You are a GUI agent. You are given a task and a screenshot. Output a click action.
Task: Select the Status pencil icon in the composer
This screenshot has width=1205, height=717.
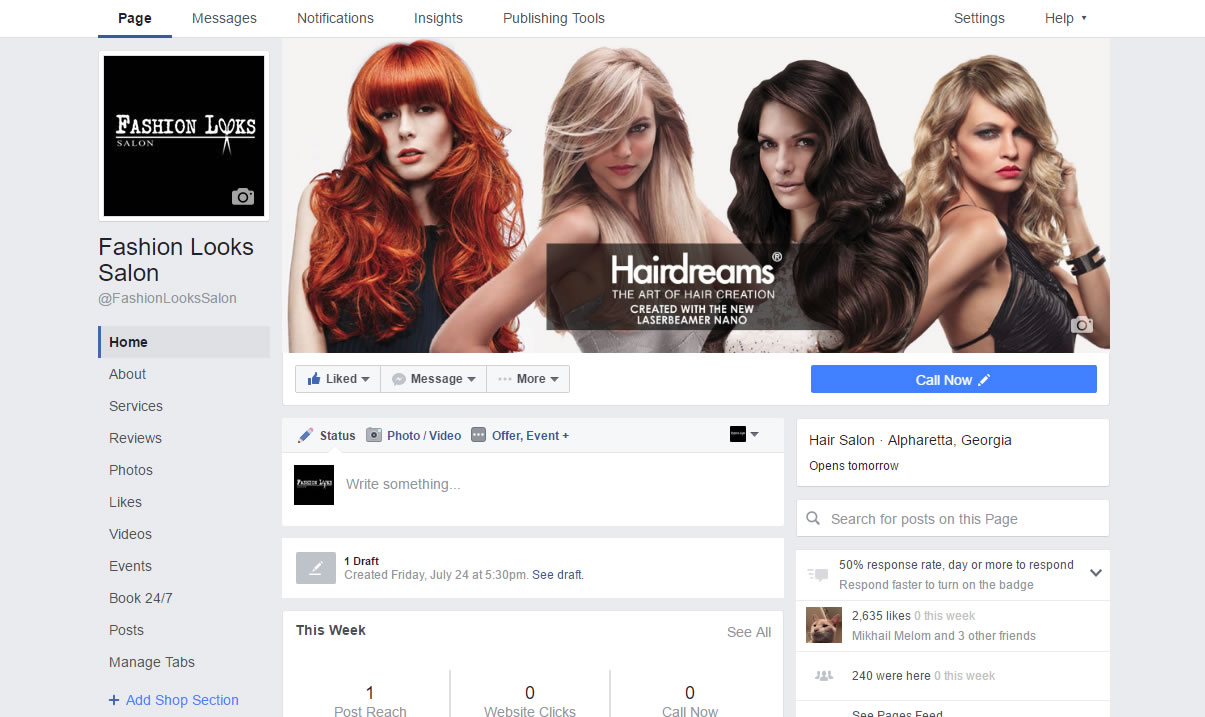(x=305, y=435)
